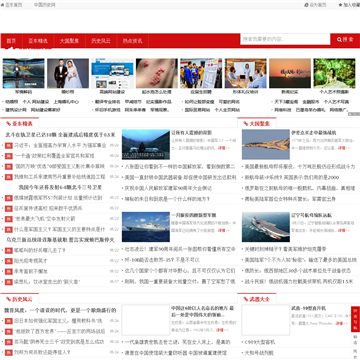Open the aircraft carrier 辽宁号 photo
360x360 pixels.
pyautogui.click(x=266, y=227)
